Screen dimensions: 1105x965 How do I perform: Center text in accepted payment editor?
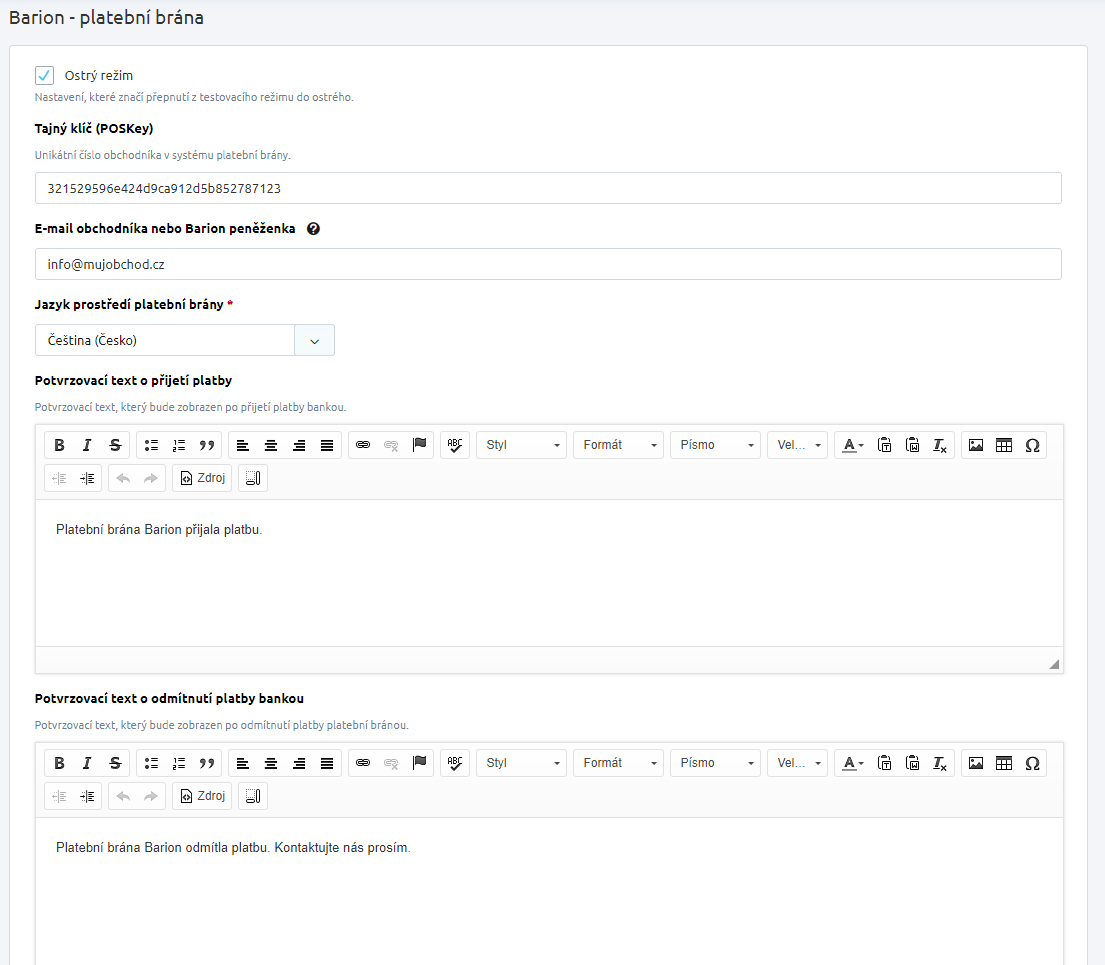[271, 445]
